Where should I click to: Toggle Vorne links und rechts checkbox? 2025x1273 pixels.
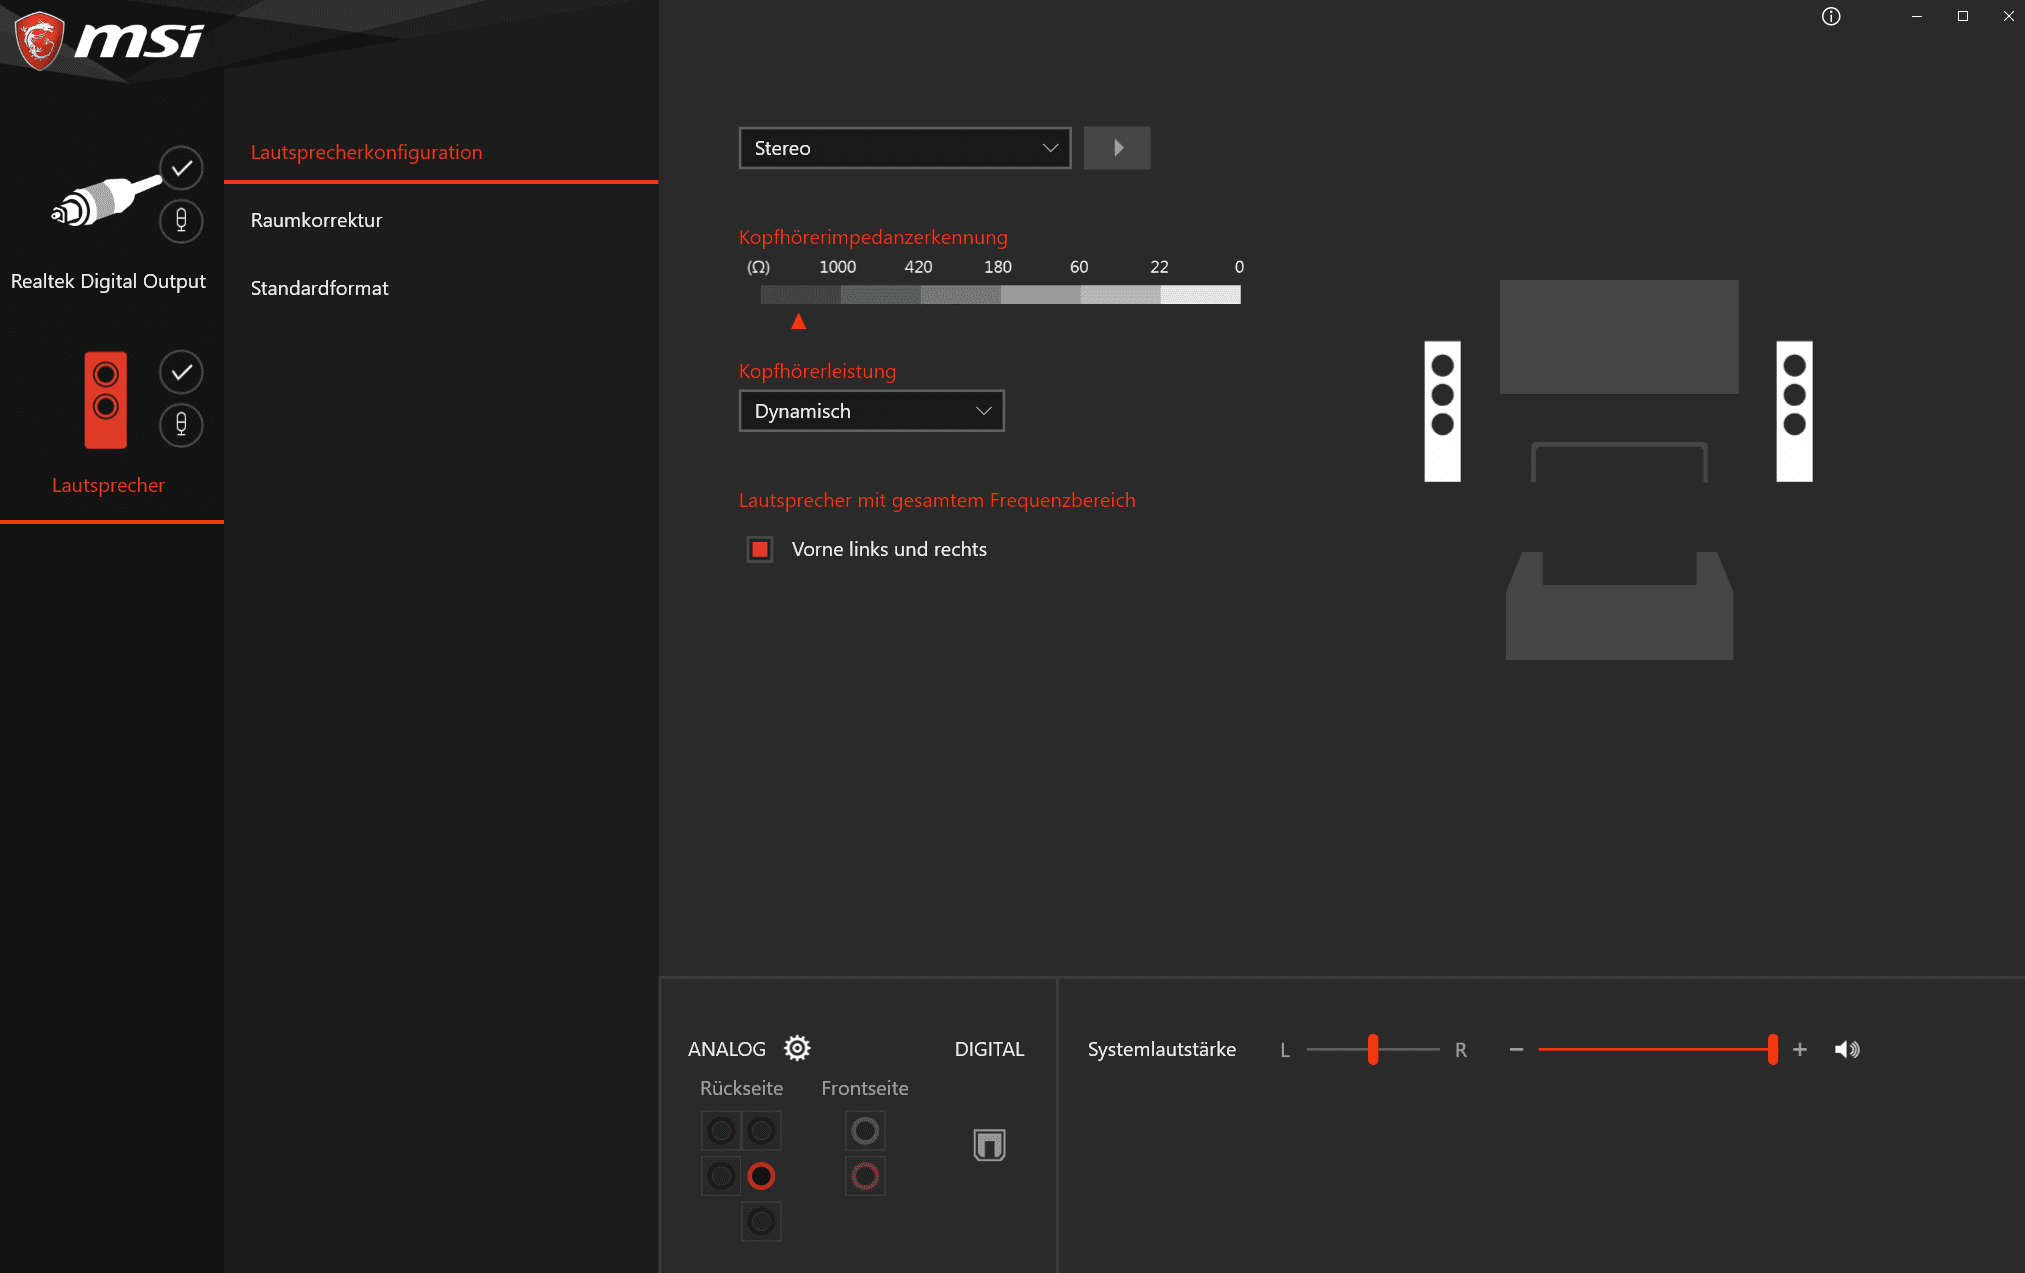coord(760,549)
